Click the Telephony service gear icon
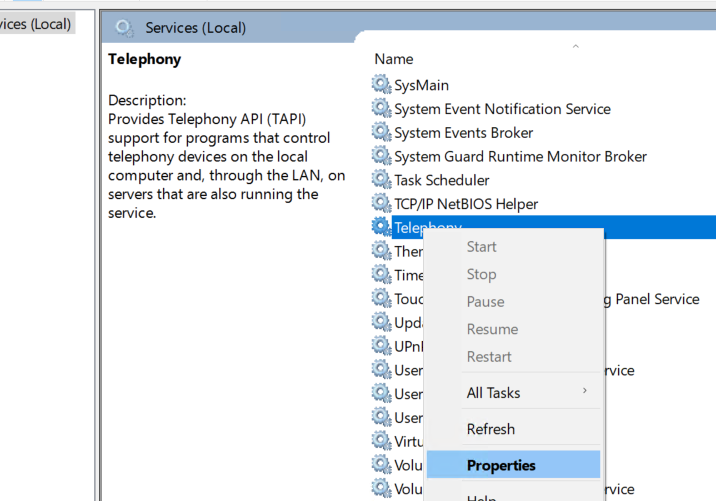716x501 pixels. point(381,228)
